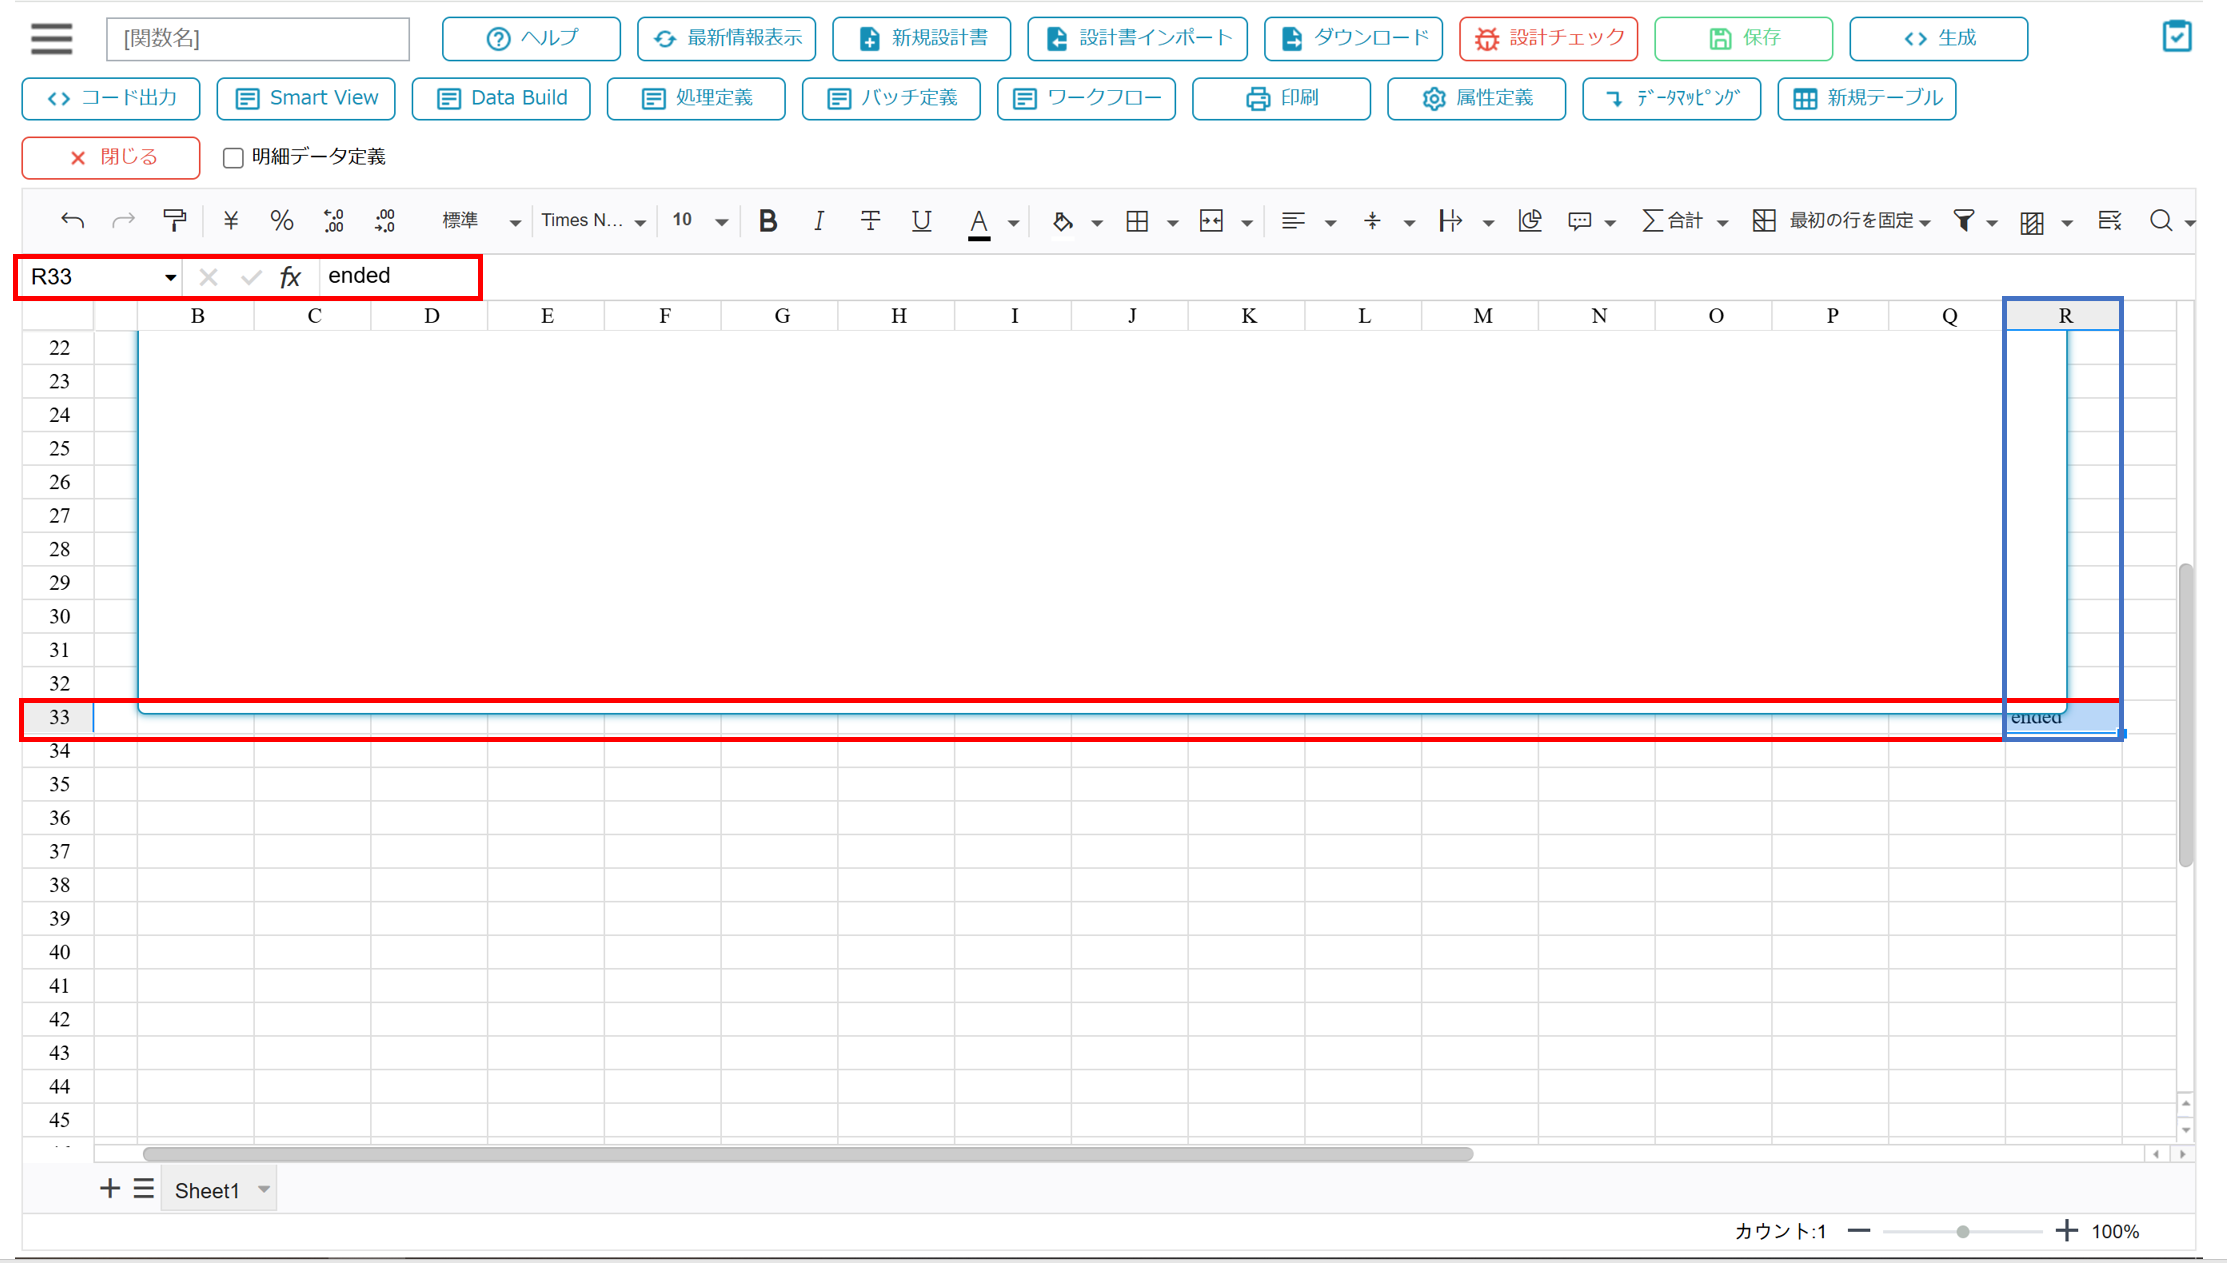Image resolution: width=2227 pixels, height=1263 pixels.
Task: Click the 設計チェック button
Action: pyautogui.click(x=1548, y=38)
